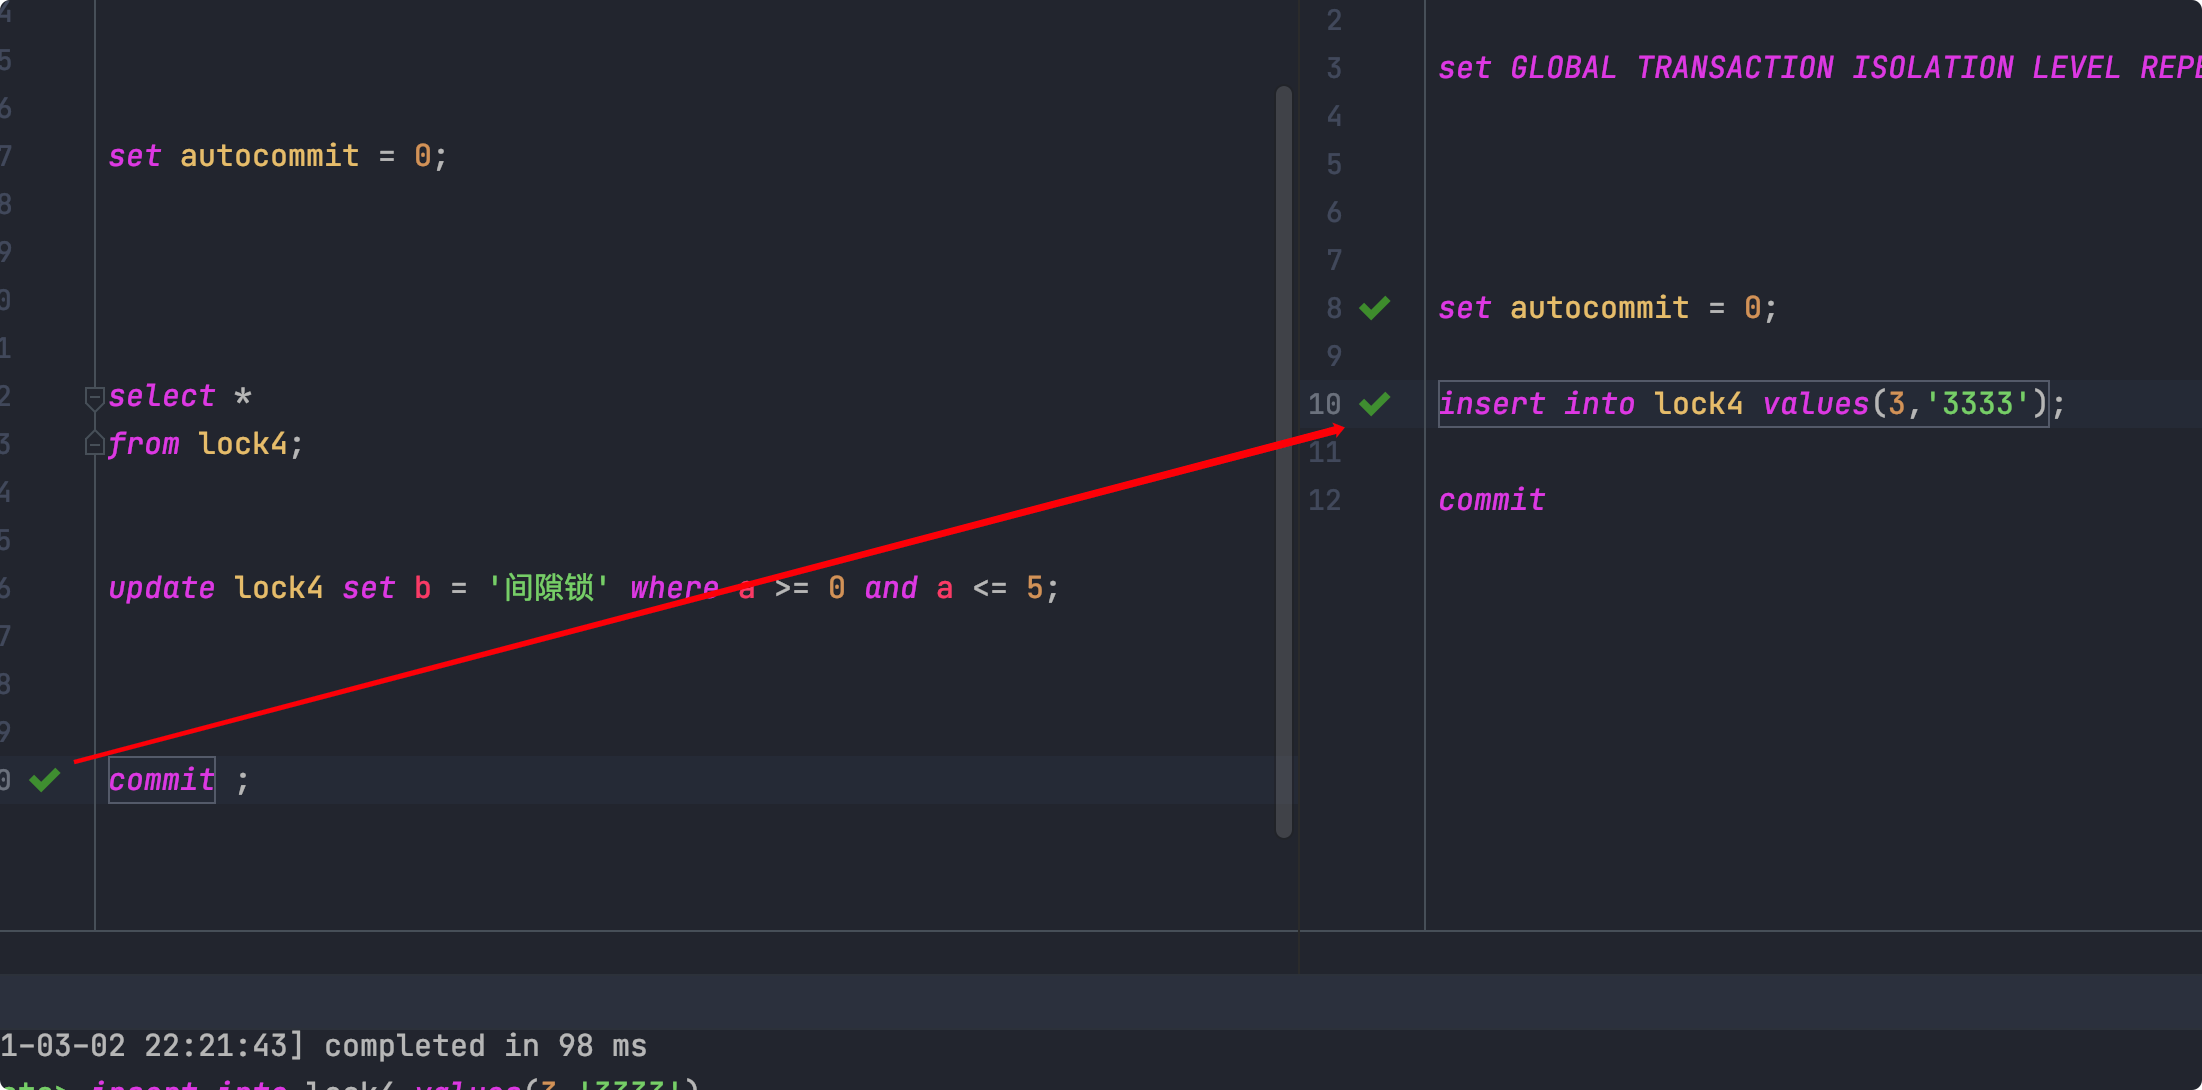The image size is (2202, 1090).
Task: Click green checkmark on line 8 gutter
Action: click(x=1375, y=308)
